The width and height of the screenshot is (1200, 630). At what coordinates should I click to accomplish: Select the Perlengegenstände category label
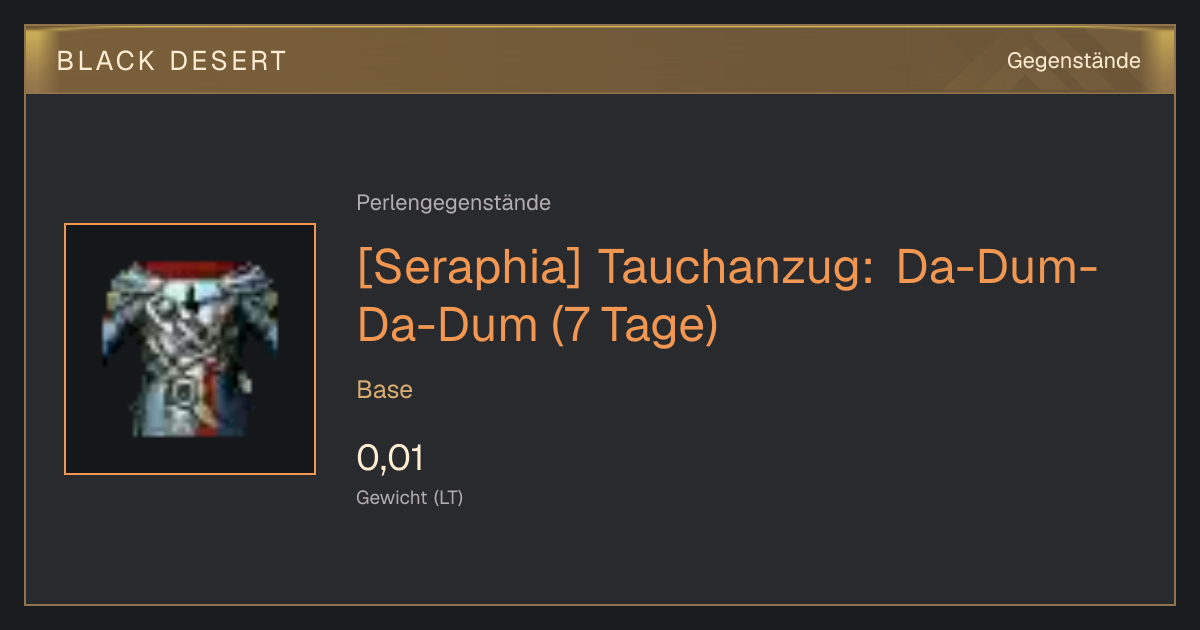[453, 203]
